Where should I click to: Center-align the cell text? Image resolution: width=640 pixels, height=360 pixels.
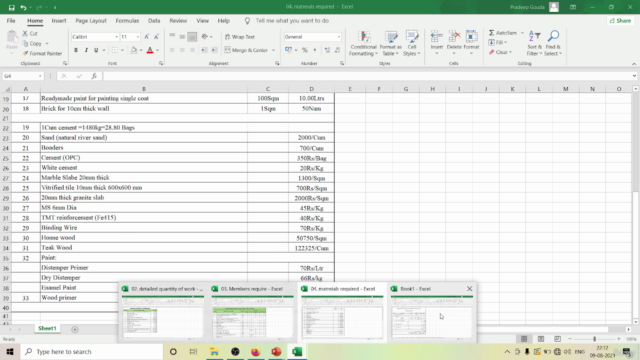182,50
